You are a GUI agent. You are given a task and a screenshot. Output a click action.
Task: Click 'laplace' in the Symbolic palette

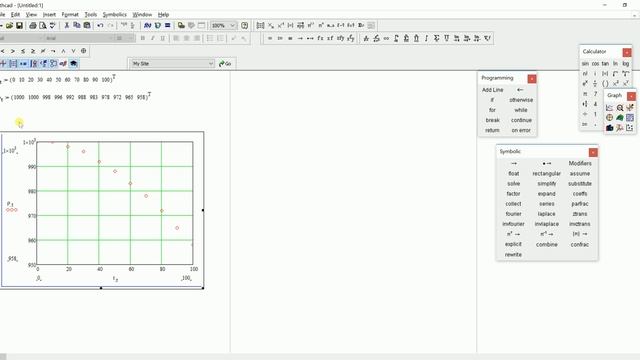point(547,214)
